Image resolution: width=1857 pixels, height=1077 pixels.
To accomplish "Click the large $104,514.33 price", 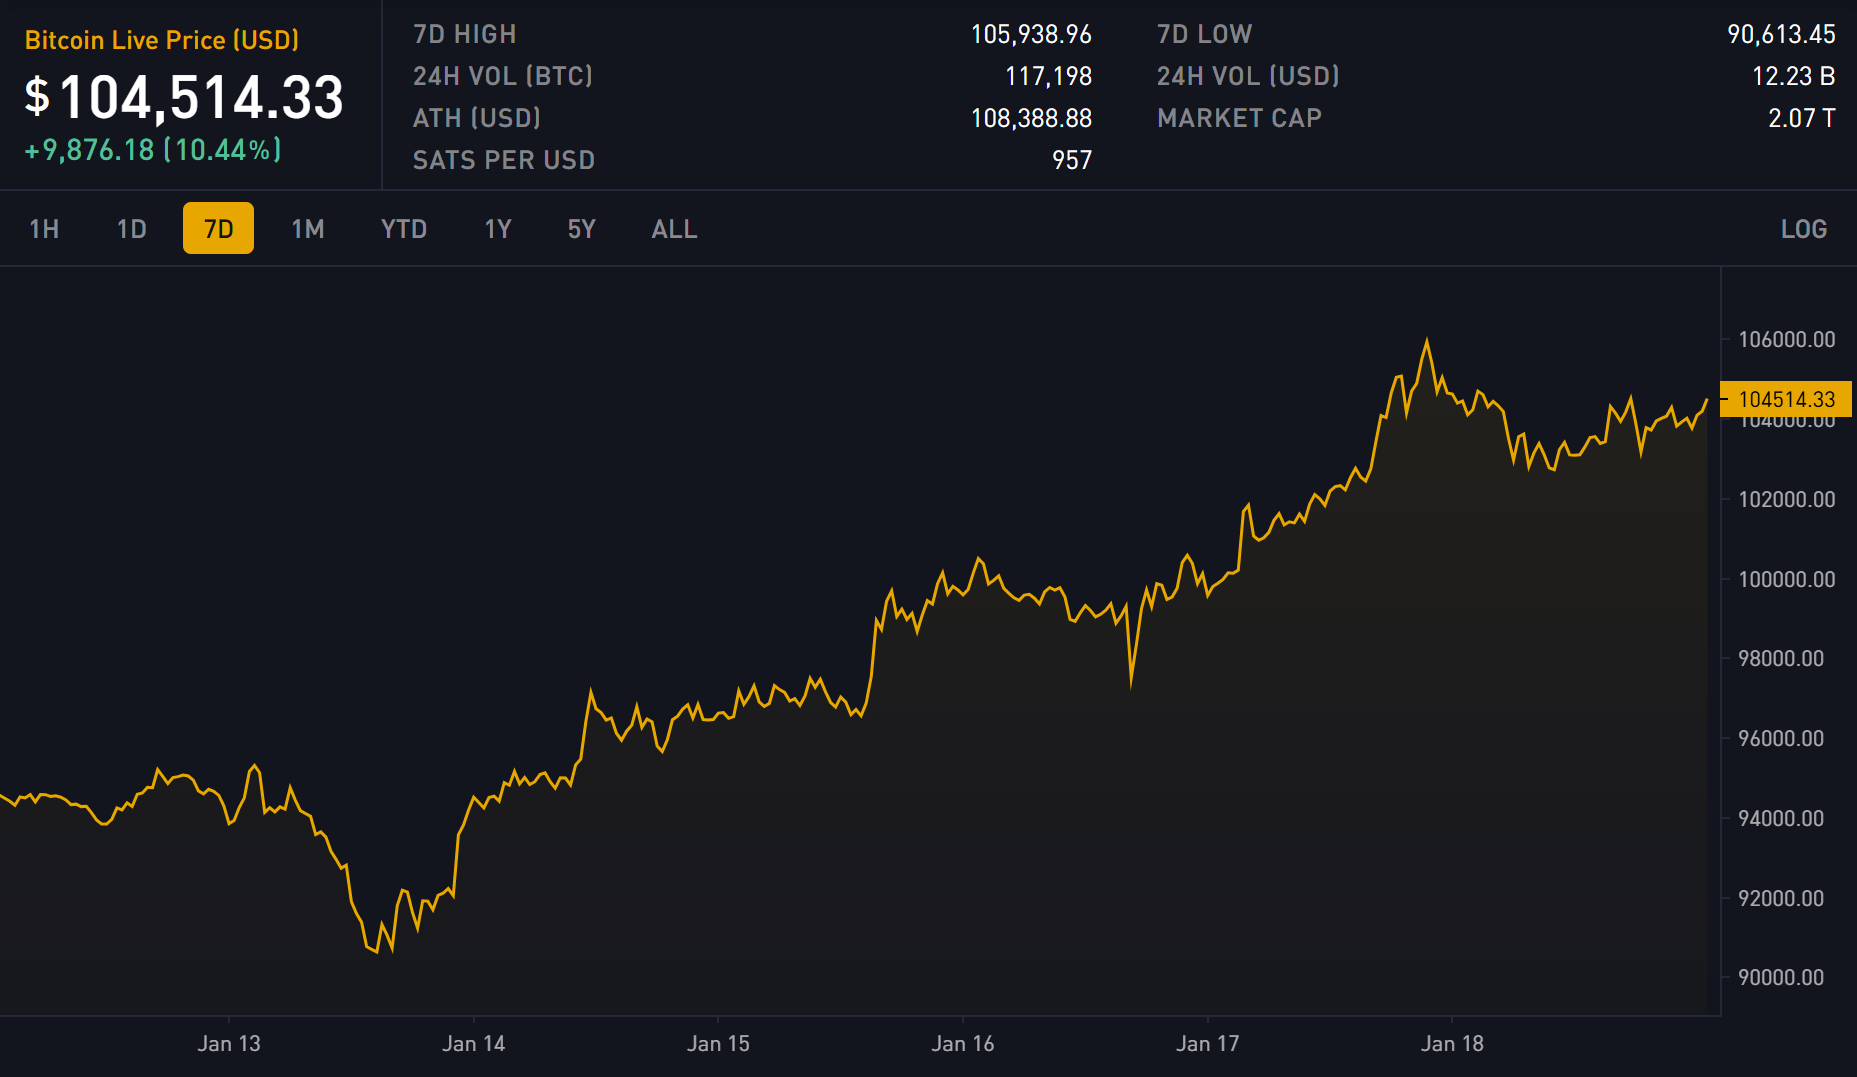I will [185, 98].
